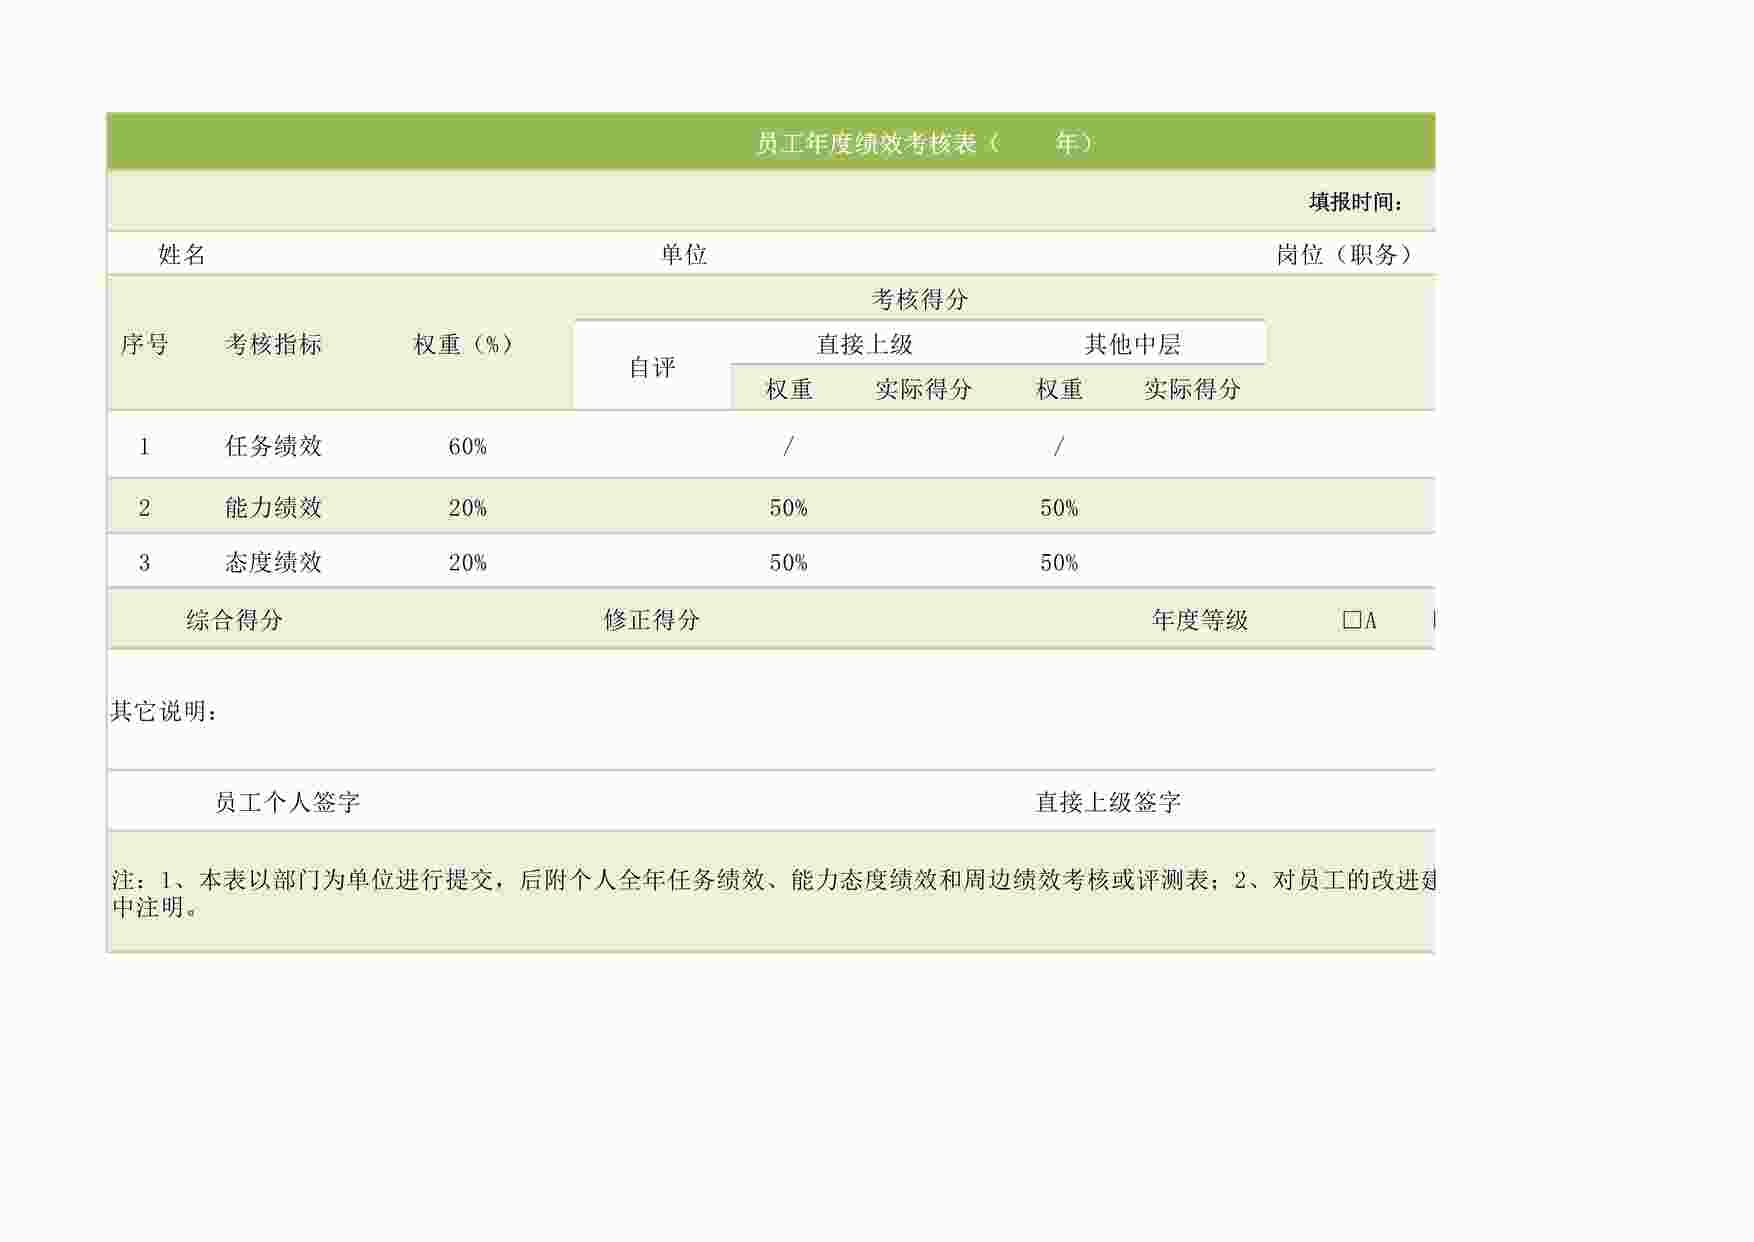Select the 态度绩效 cell
The image size is (1754, 1242).
click(273, 563)
